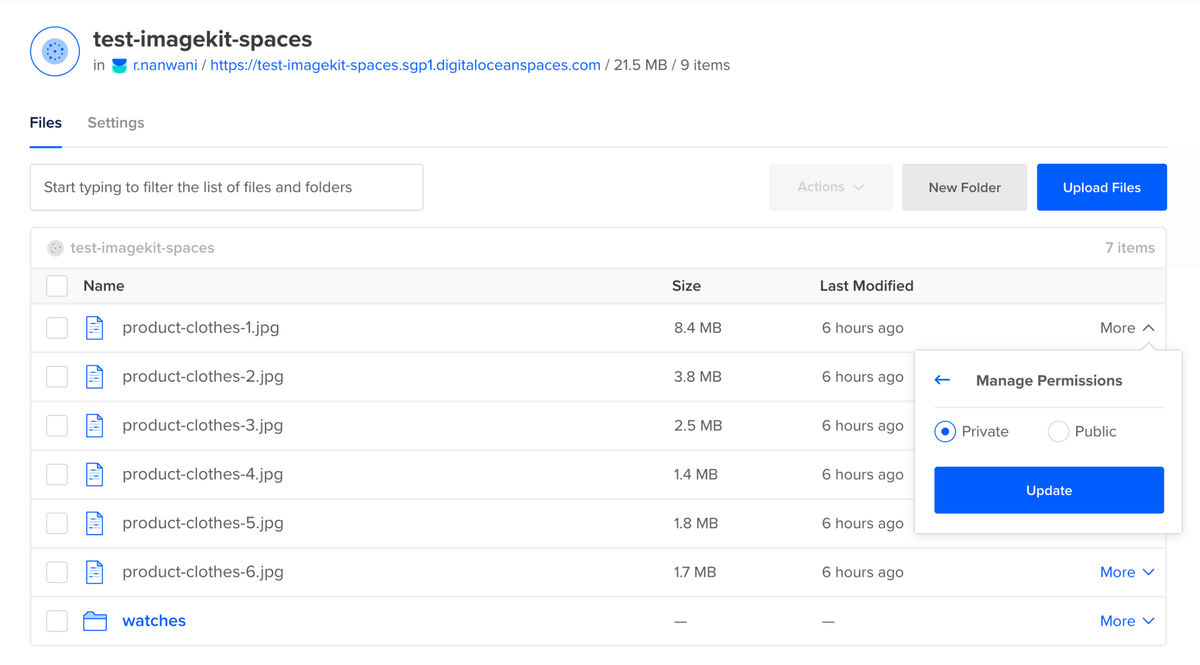Click the r.nanwani project icon
Image resolution: width=1200 pixels, height=665 pixels.
coord(119,66)
